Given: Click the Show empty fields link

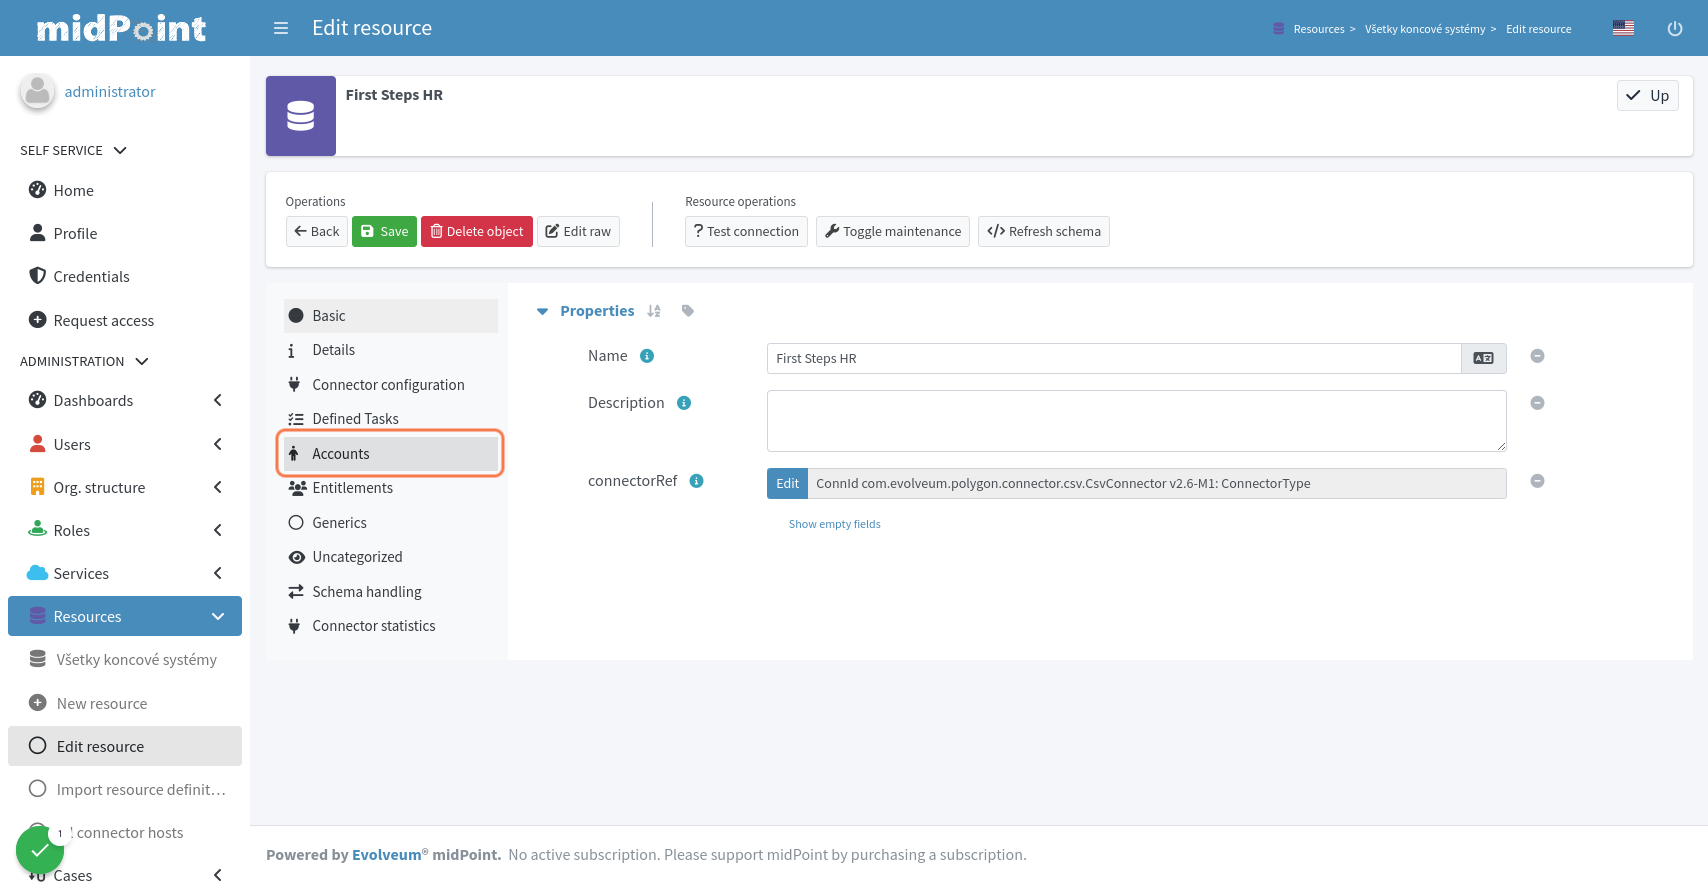Looking at the screenshot, I should coord(834,524).
